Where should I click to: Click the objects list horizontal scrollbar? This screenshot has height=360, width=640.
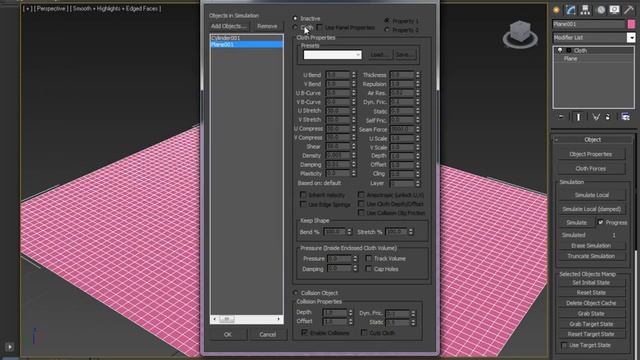[247, 319]
